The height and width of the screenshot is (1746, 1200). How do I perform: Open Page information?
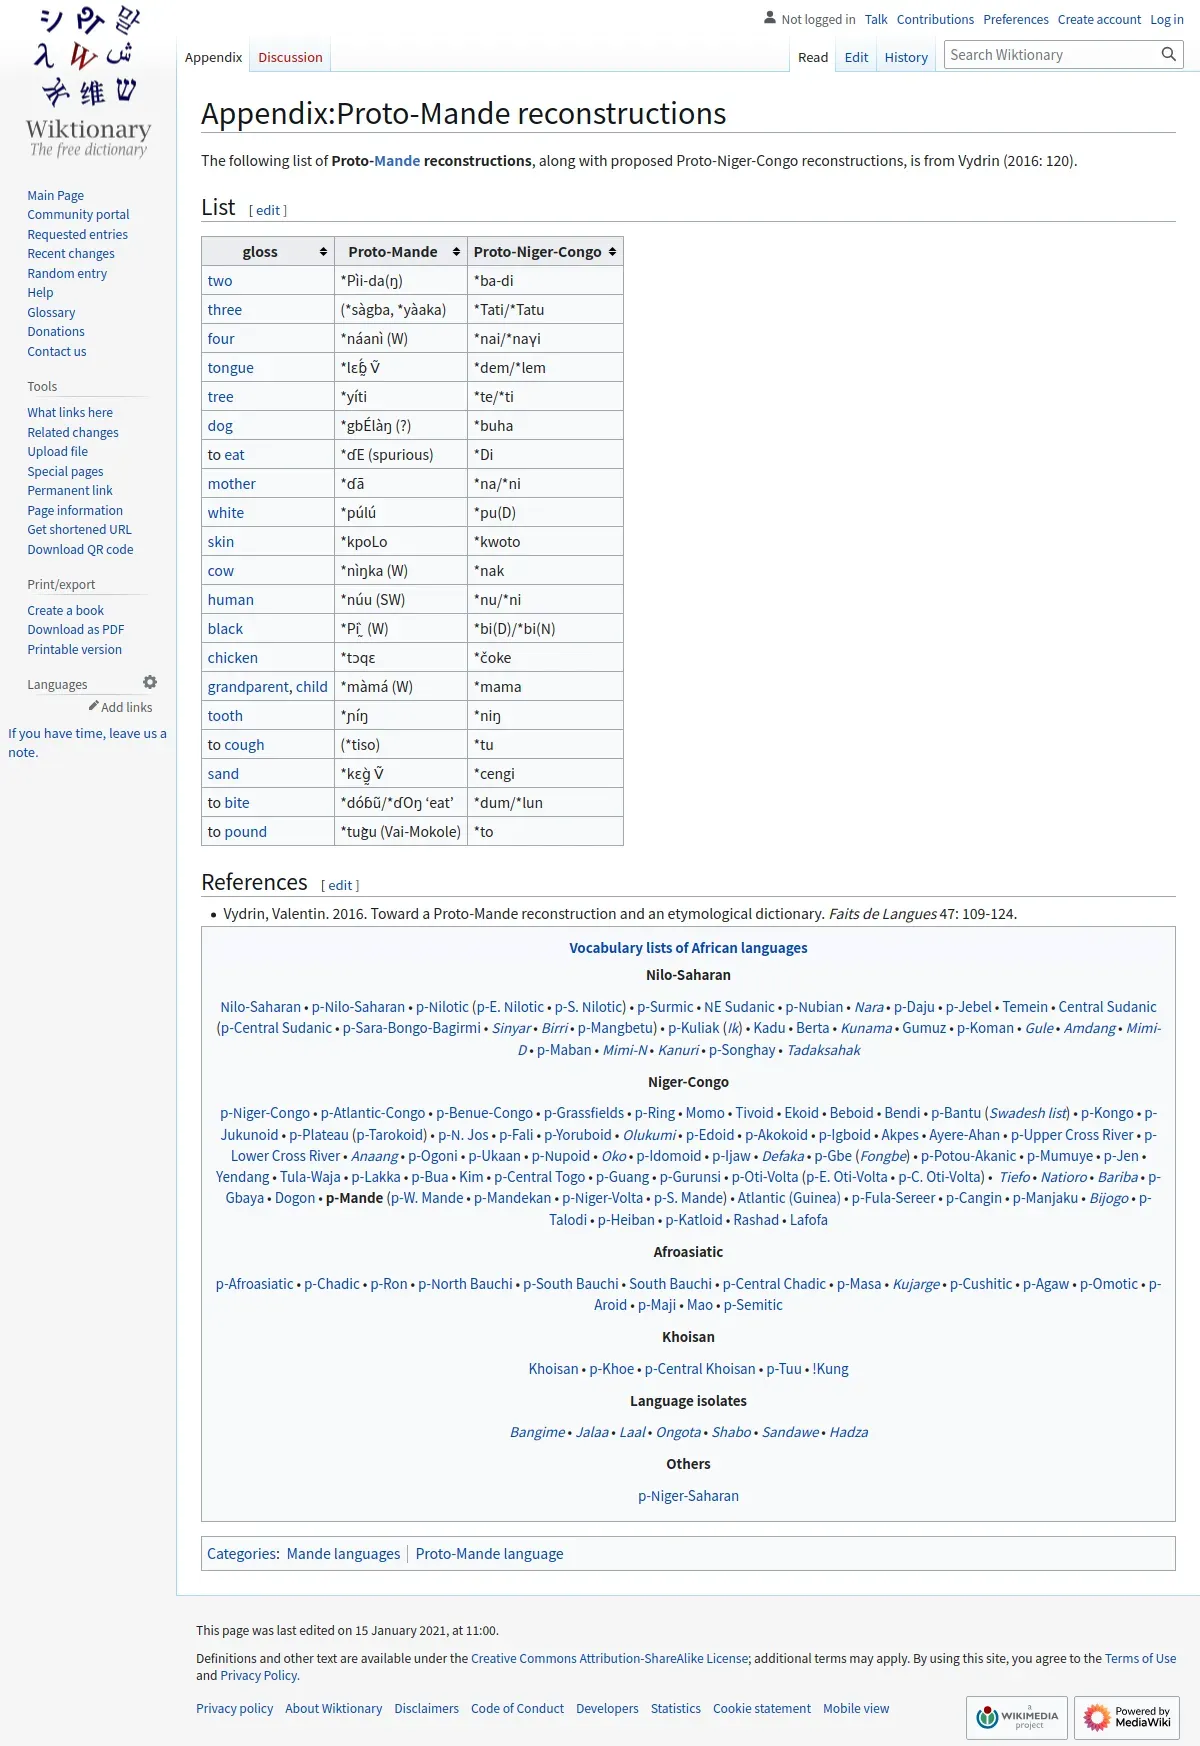(x=75, y=510)
